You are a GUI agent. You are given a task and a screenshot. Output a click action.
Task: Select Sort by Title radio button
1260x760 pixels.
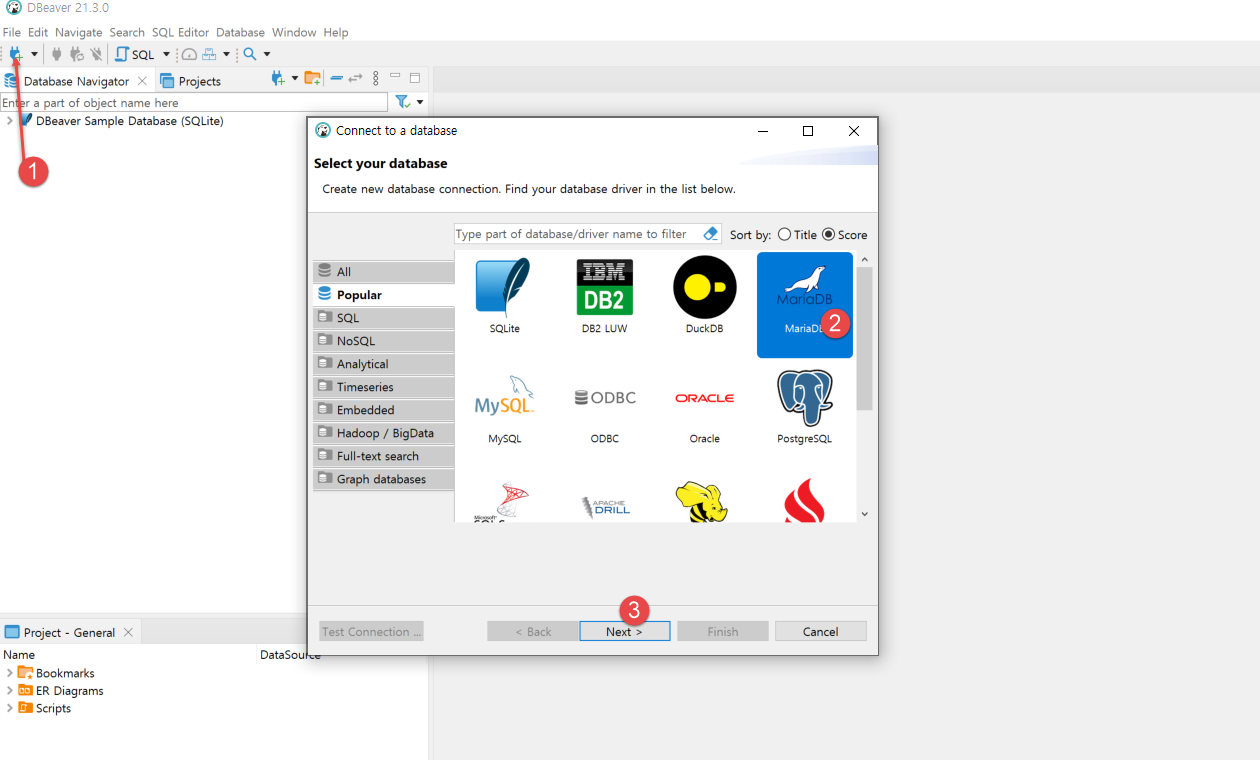[x=784, y=235]
